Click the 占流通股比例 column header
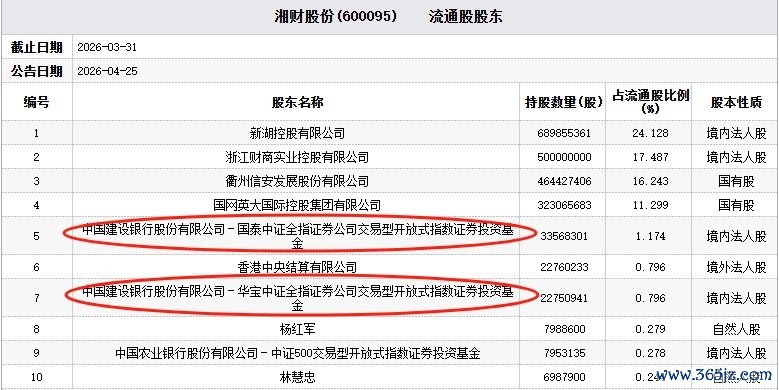The image size is (779, 390). (x=649, y=101)
